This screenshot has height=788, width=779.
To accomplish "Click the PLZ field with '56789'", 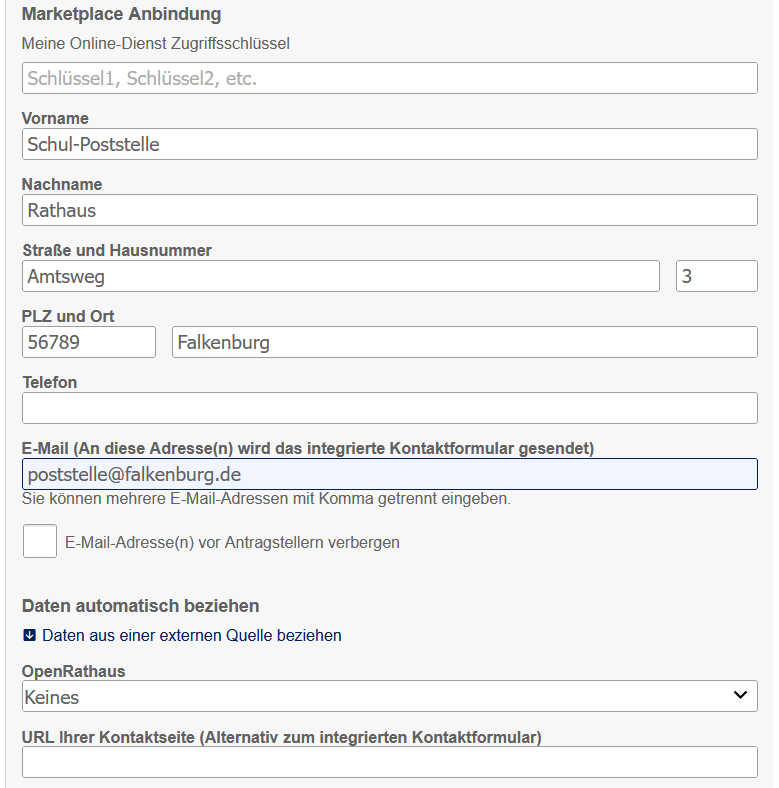I will pos(88,342).
